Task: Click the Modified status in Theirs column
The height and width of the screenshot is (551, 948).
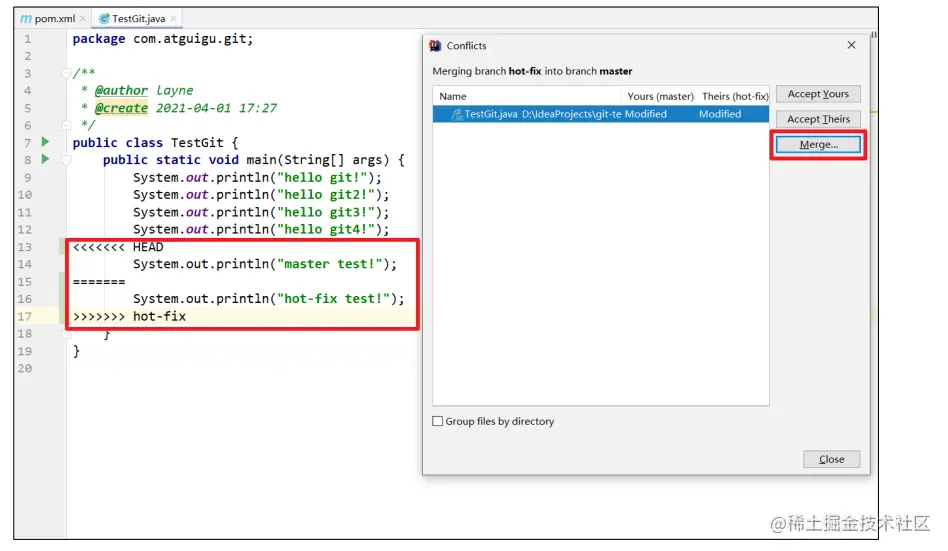Action: (719, 114)
